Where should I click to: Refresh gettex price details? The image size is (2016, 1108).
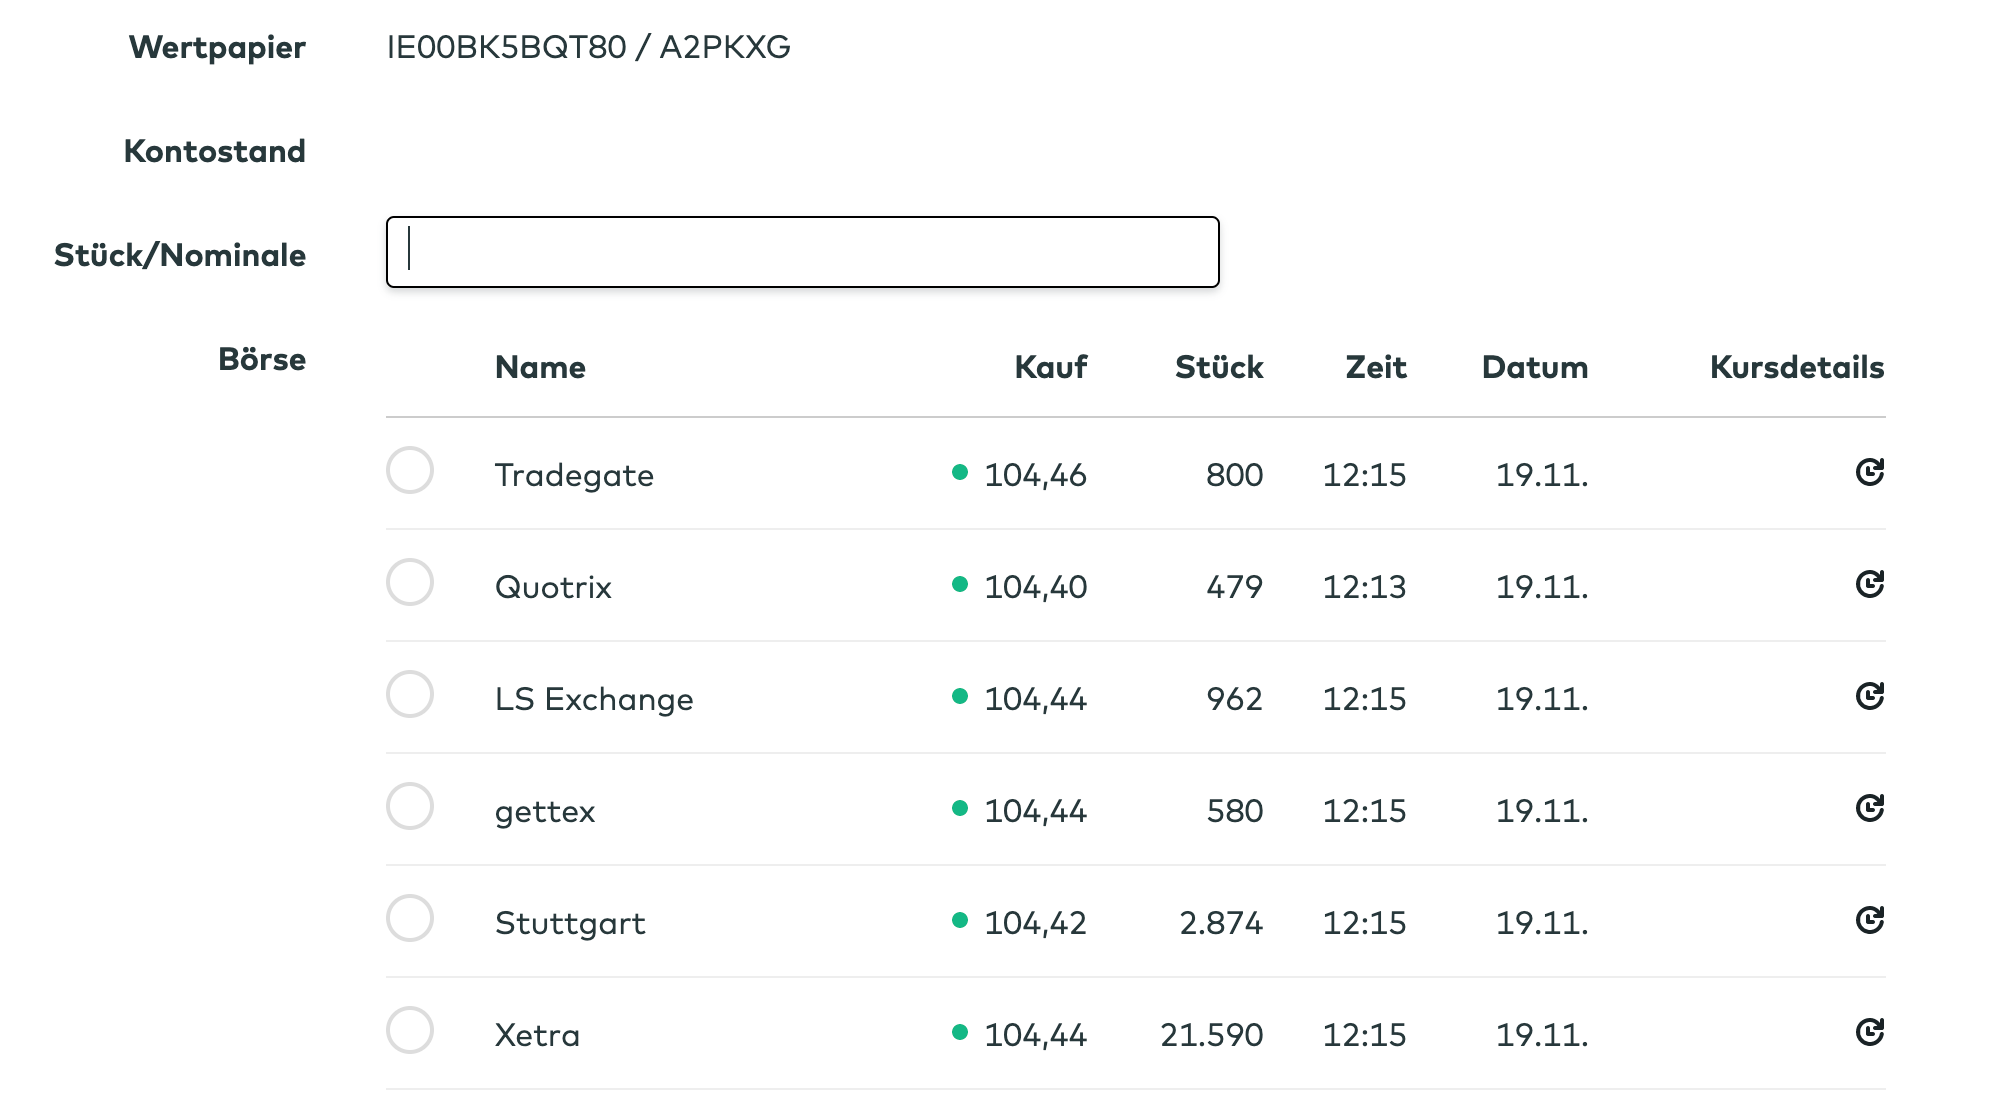point(1869,808)
